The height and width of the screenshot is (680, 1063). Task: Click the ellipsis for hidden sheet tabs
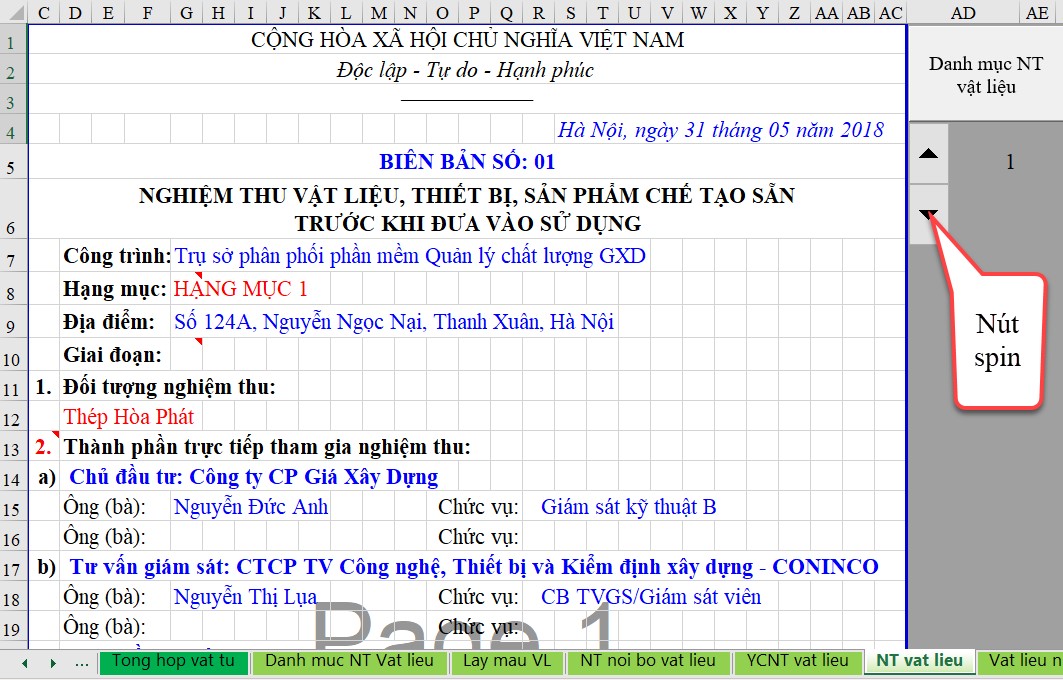point(81,662)
